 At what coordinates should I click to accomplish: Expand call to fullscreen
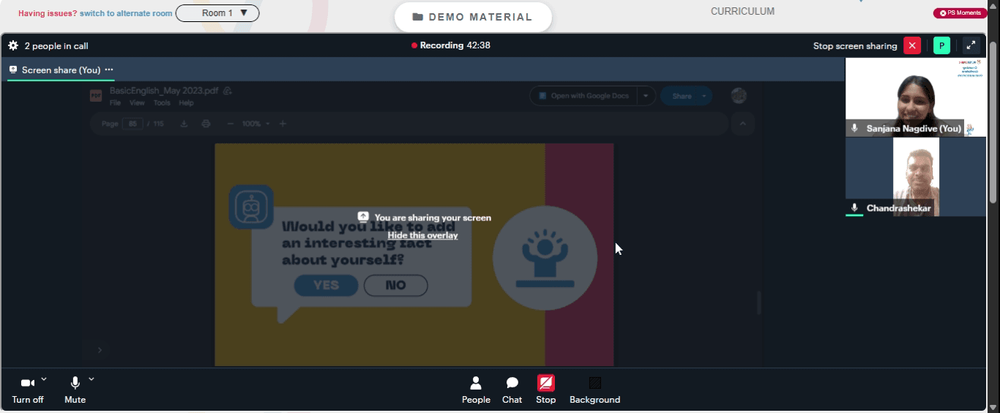[971, 46]
